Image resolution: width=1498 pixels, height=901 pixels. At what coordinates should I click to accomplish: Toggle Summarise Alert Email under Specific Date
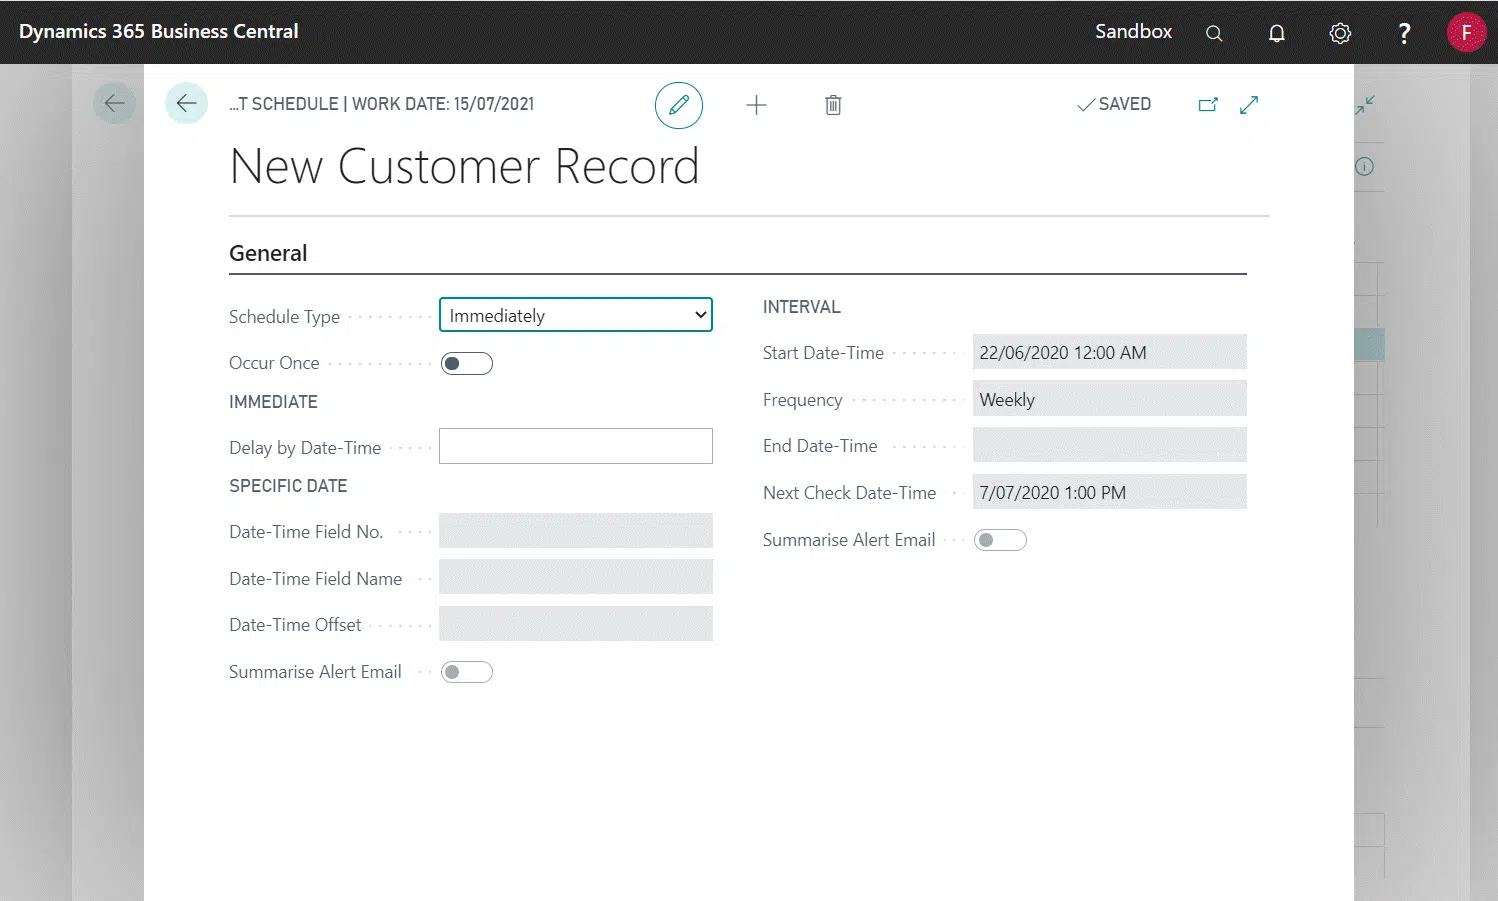click(x=467, y=672)
